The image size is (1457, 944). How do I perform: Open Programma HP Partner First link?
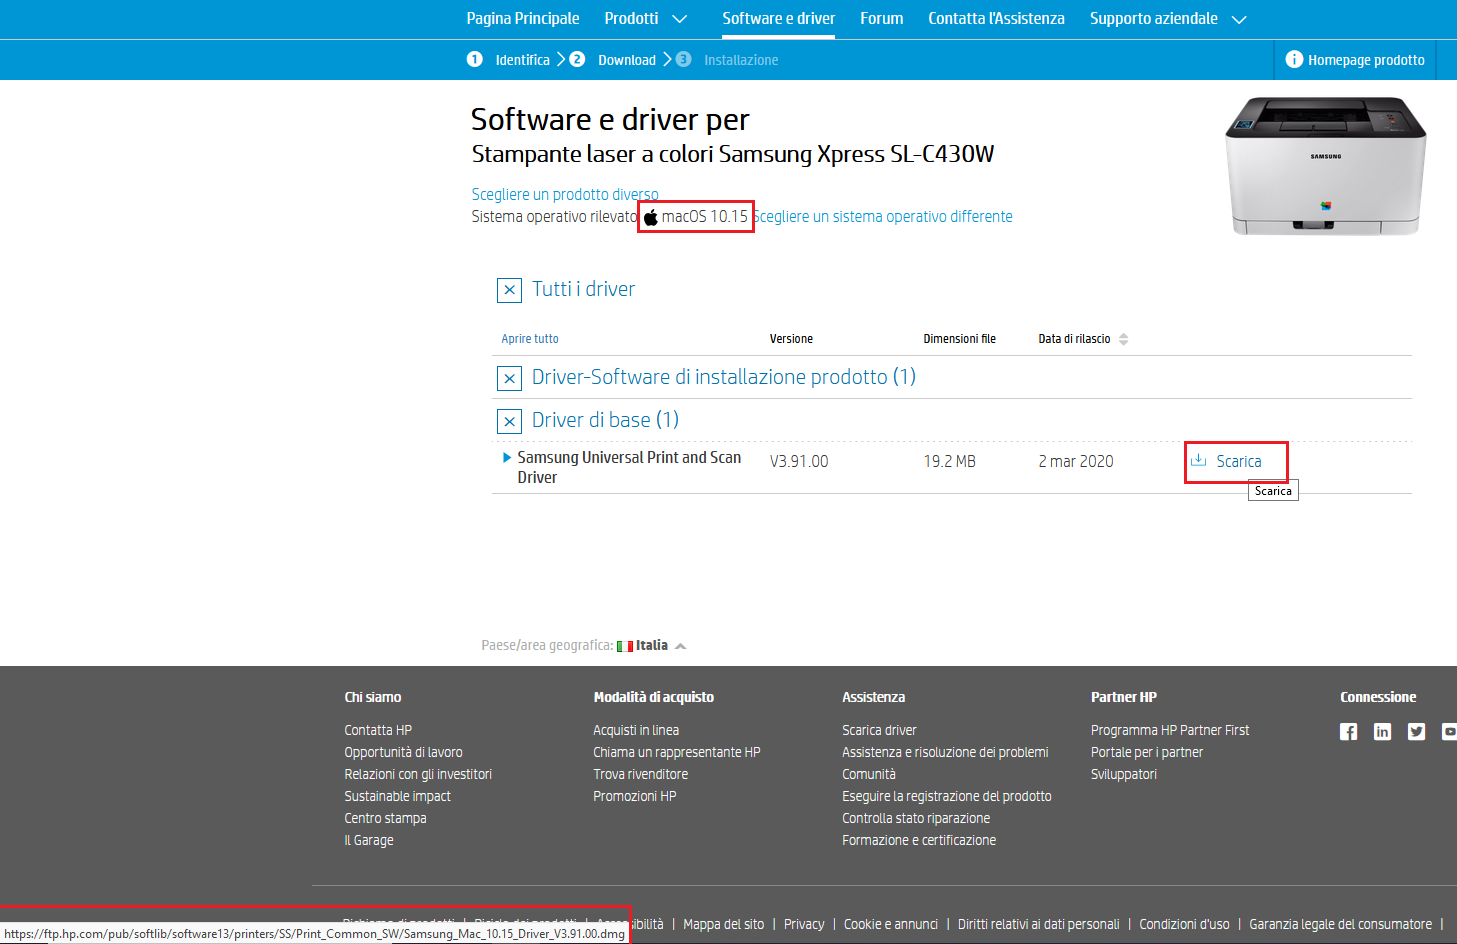click(1170, 730)
